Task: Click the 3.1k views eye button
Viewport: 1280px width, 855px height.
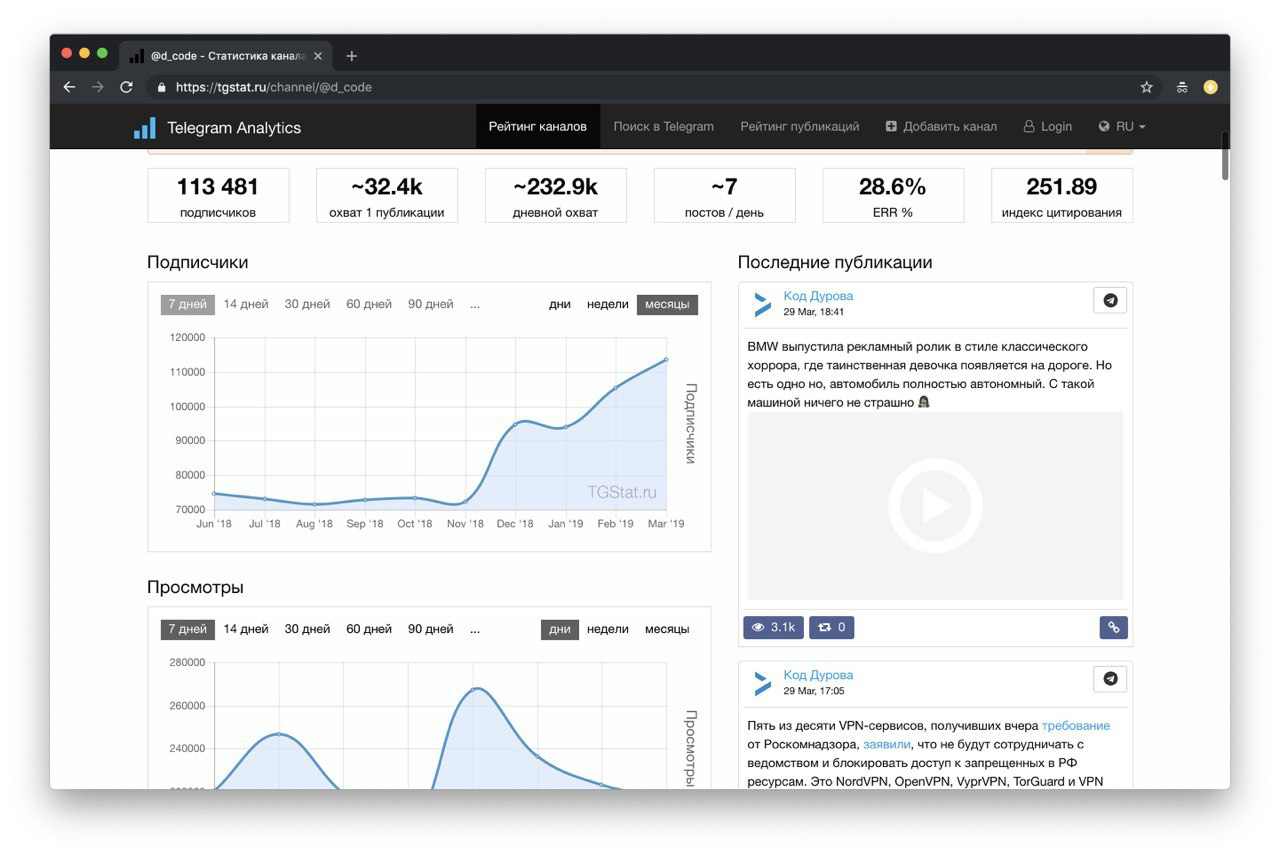Action: tap(773, 627)
